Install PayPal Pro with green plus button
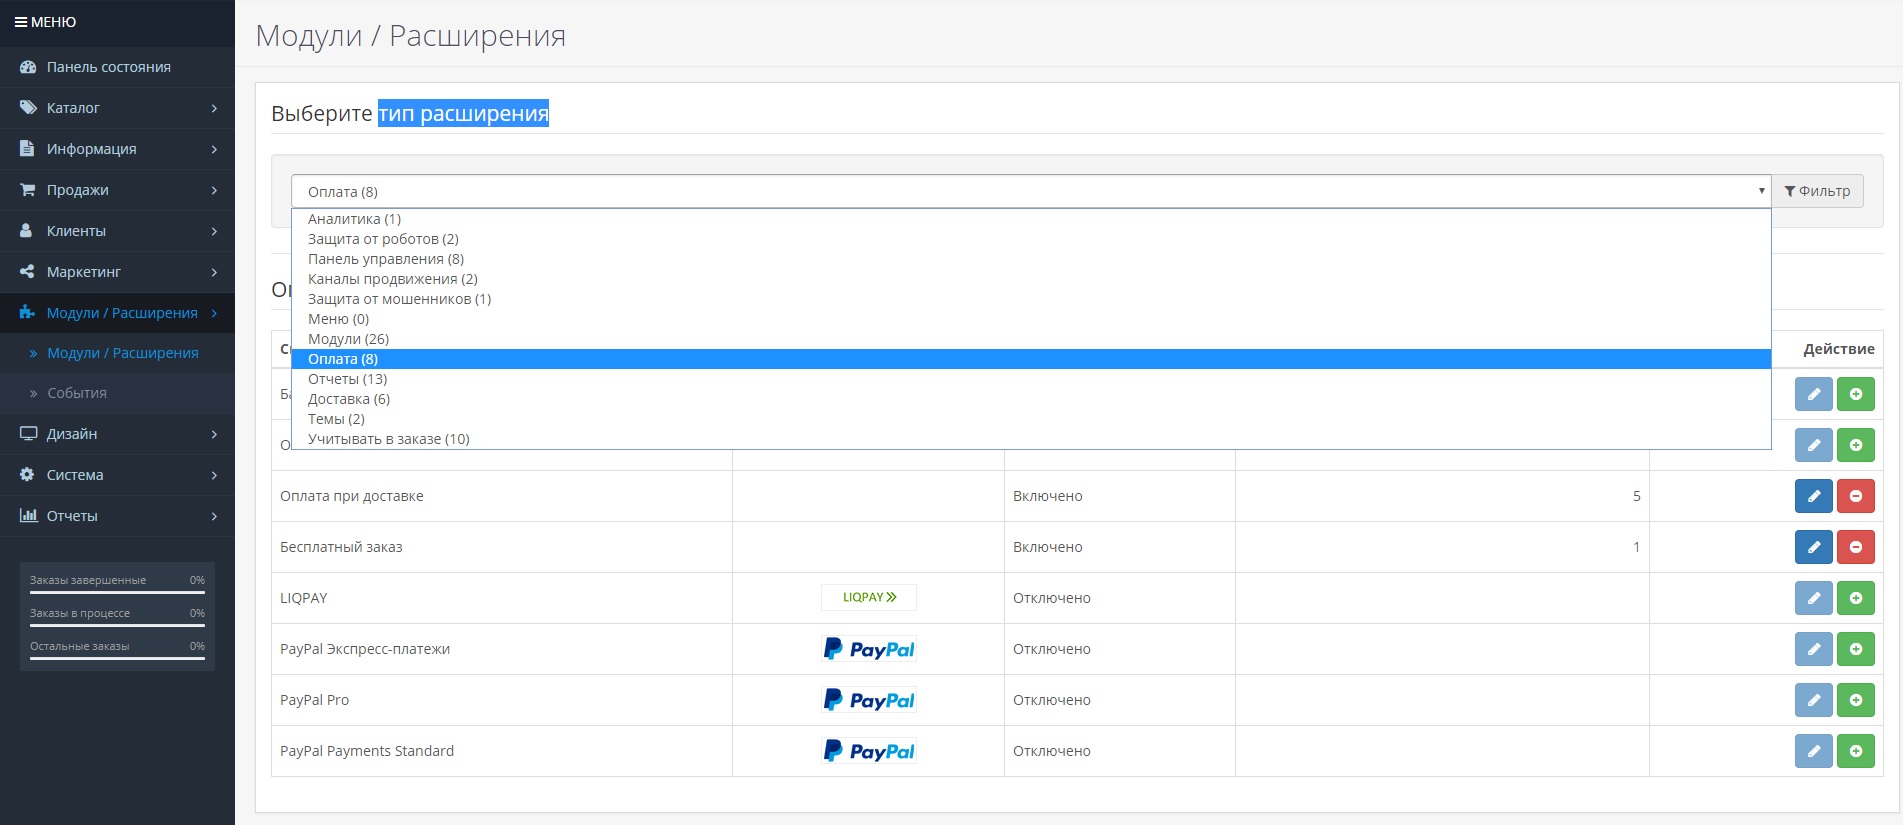The height and width of the screenshot is (825, 1903). coord(1855,700)
